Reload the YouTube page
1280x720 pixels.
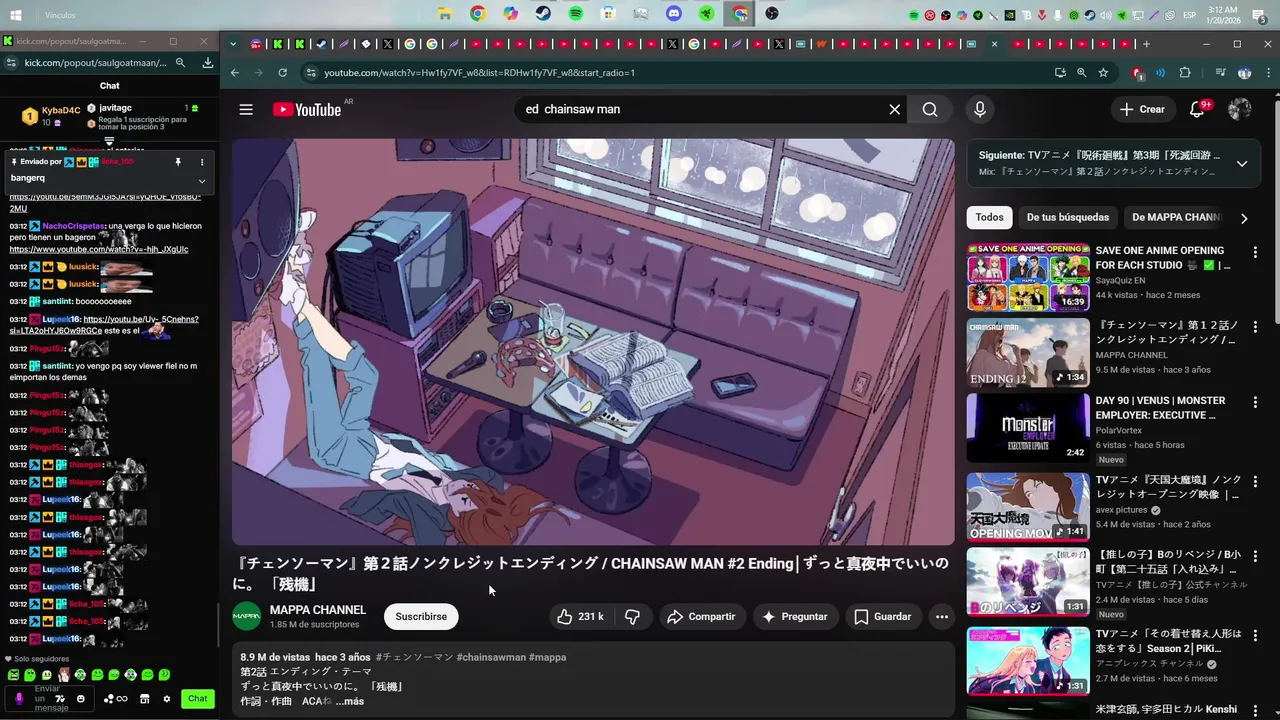(283, 73)
